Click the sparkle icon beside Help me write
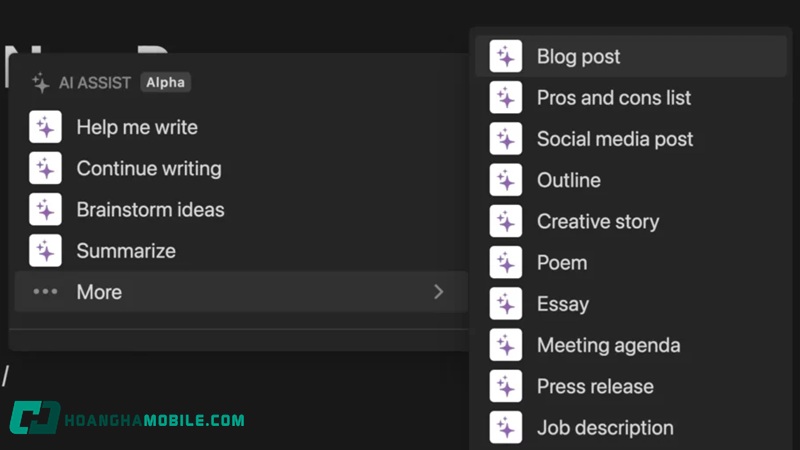The image size is (800, 450). [46, 127]
